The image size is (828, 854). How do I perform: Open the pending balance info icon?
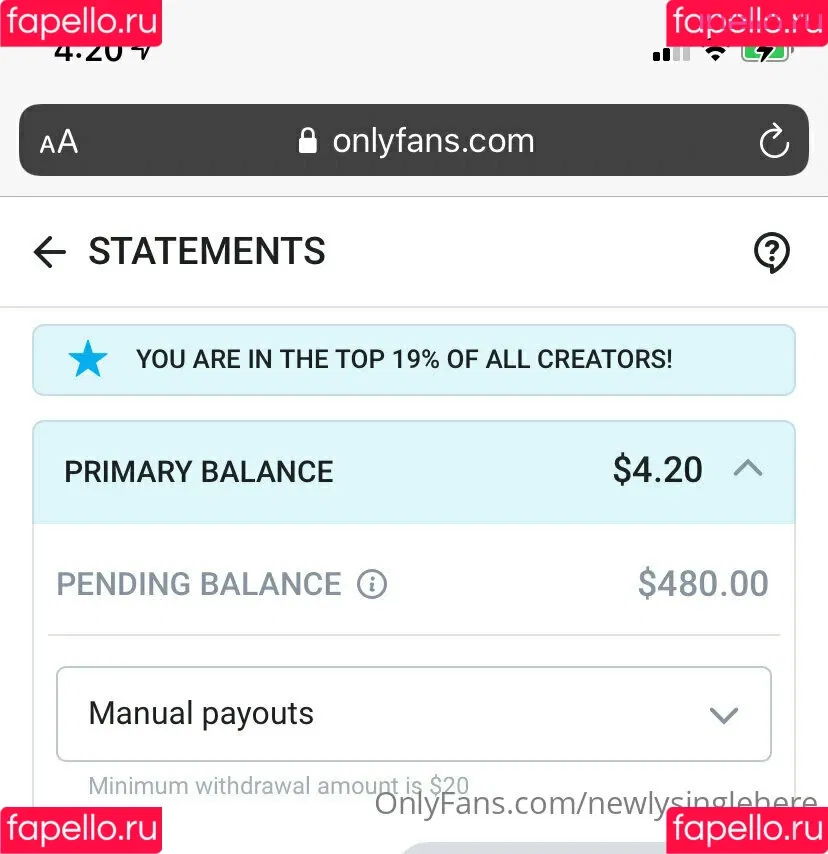372,584
